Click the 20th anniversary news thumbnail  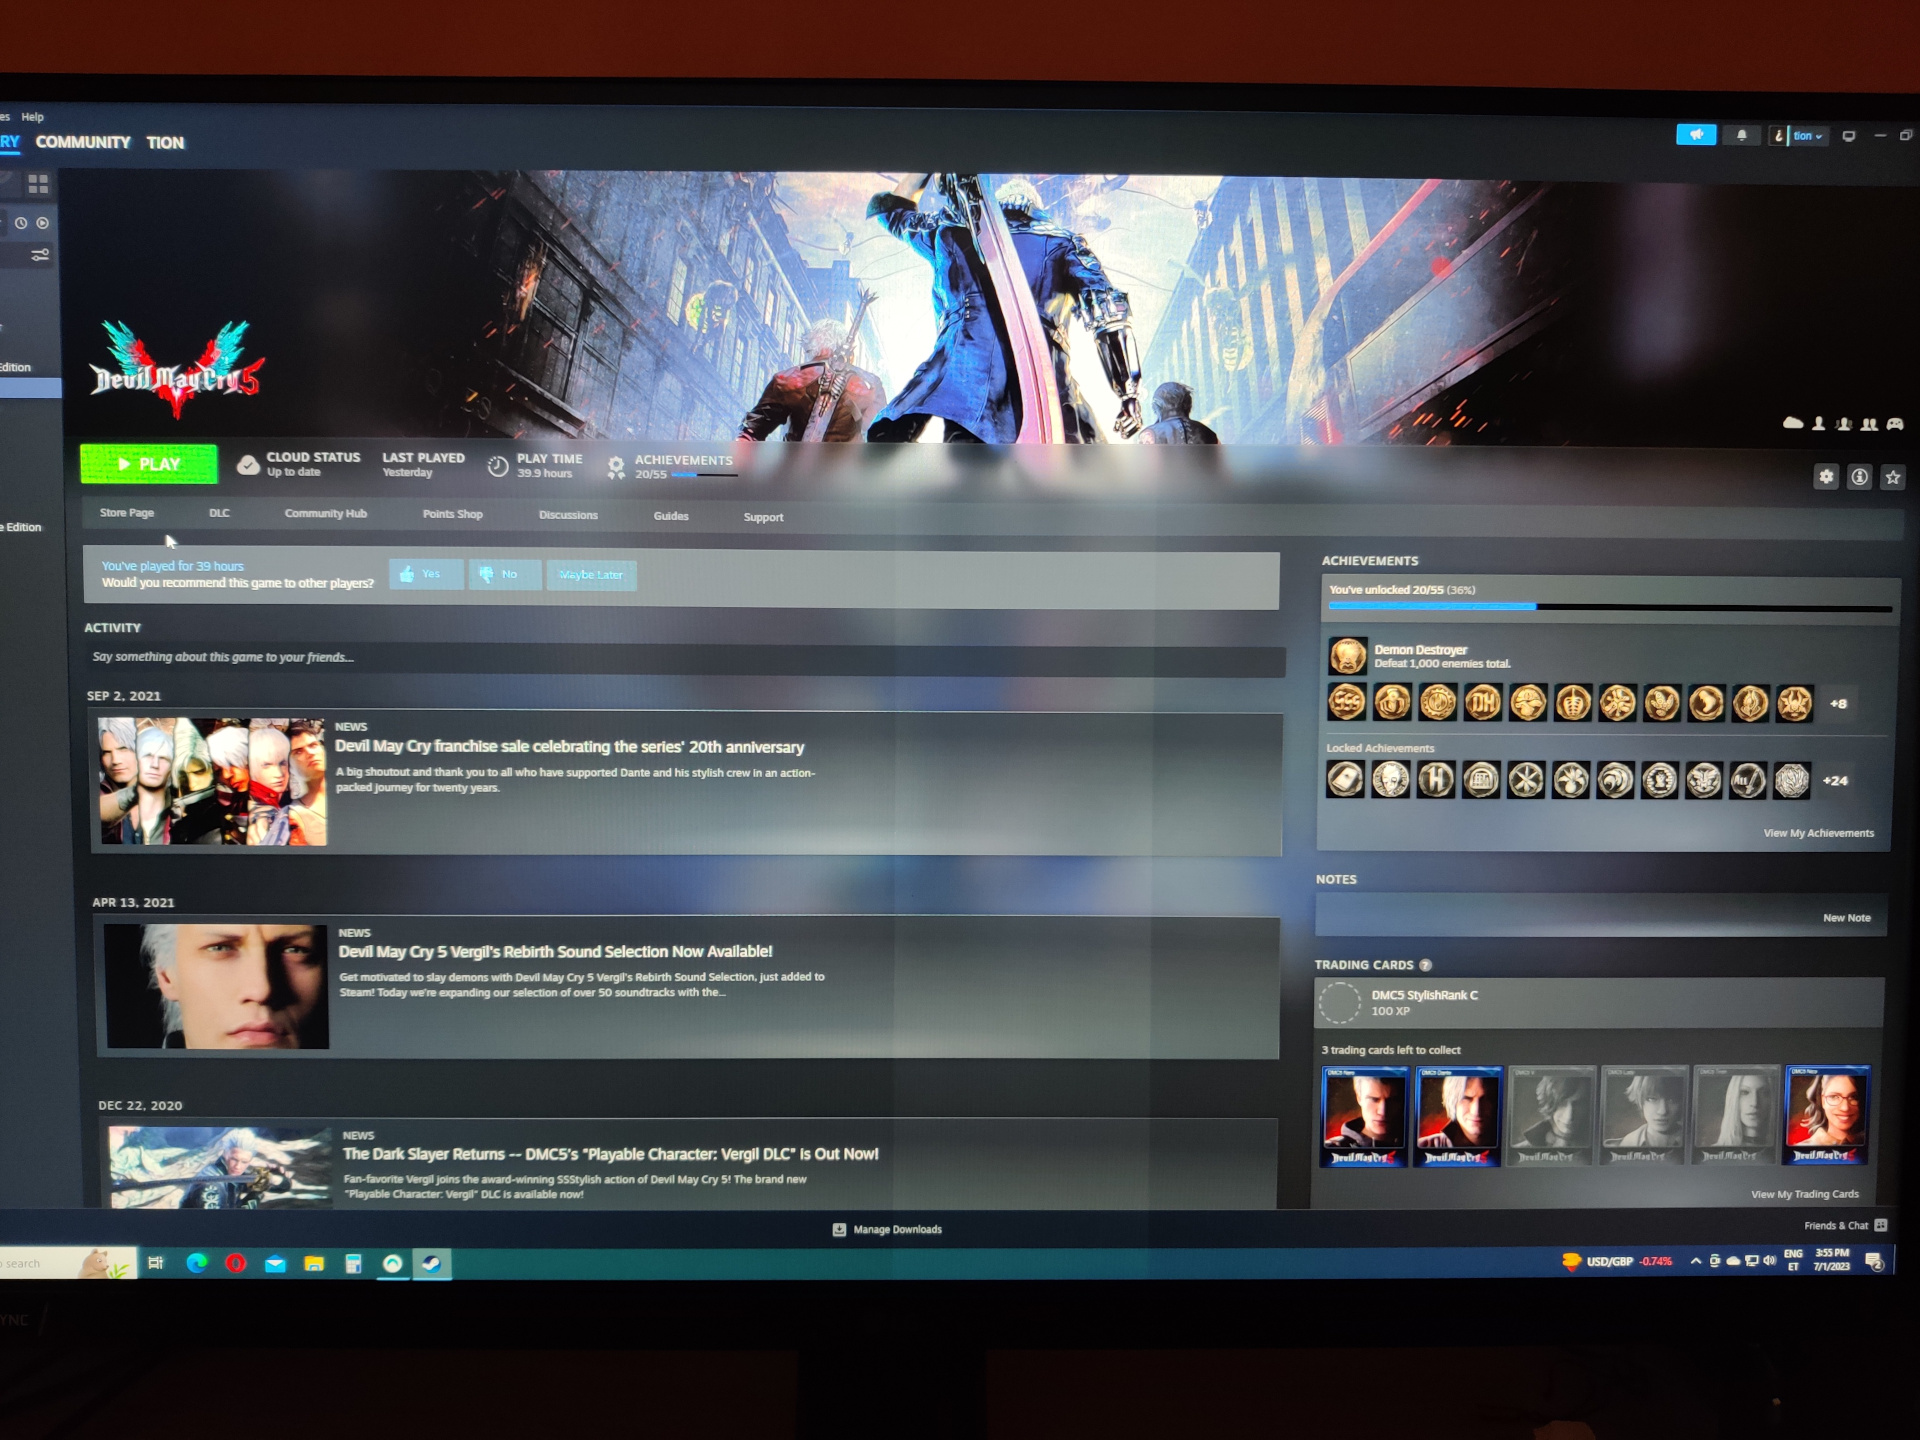212,782
